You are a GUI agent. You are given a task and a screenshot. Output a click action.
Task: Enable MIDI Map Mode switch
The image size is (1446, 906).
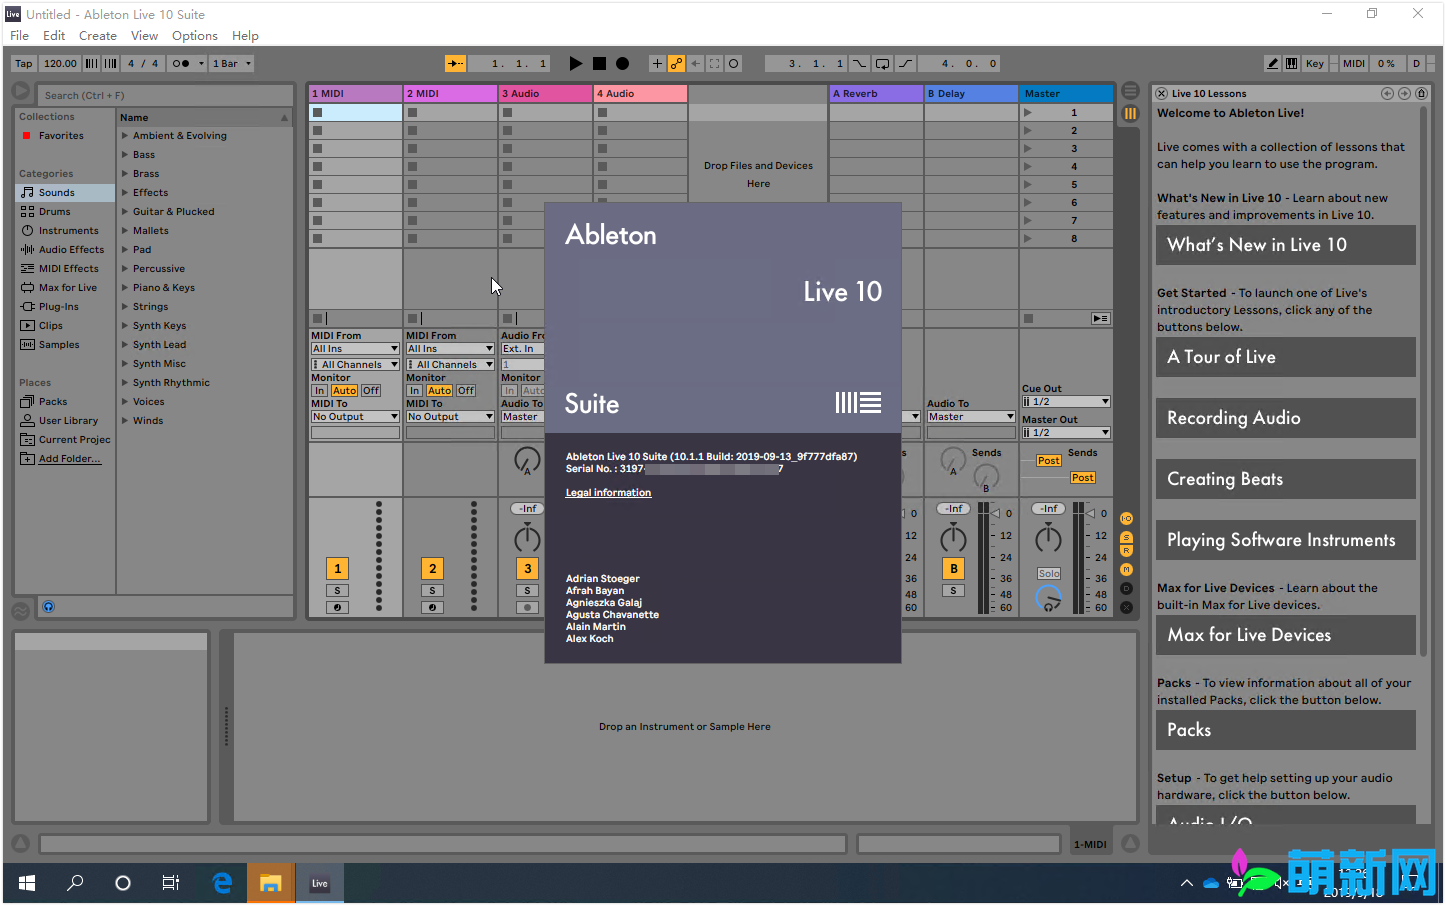1354,63
